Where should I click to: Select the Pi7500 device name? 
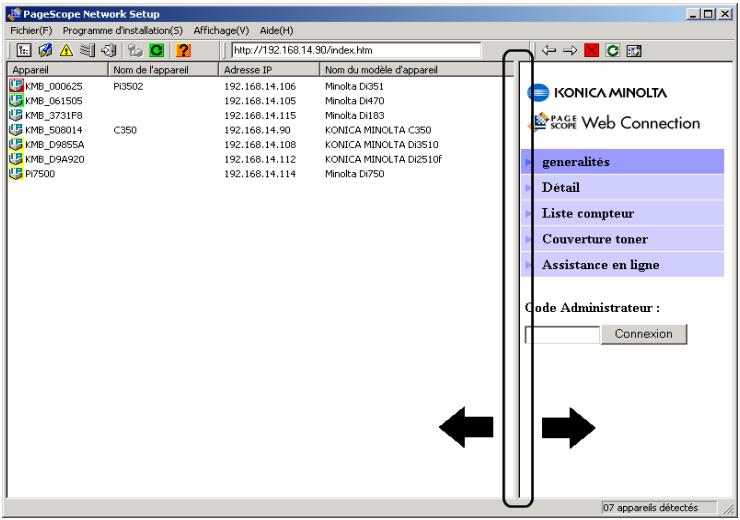(x=40, y=174)
